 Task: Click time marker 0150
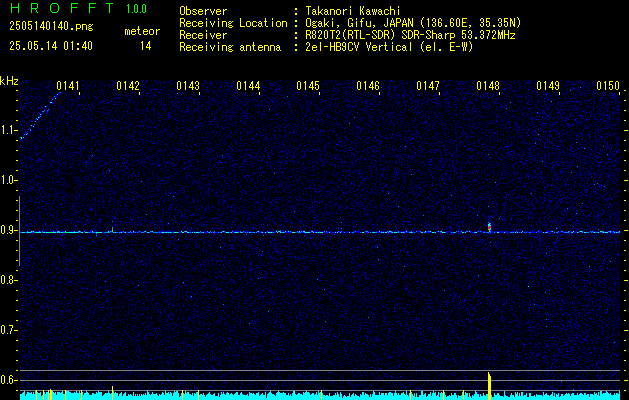coord(608,86)
